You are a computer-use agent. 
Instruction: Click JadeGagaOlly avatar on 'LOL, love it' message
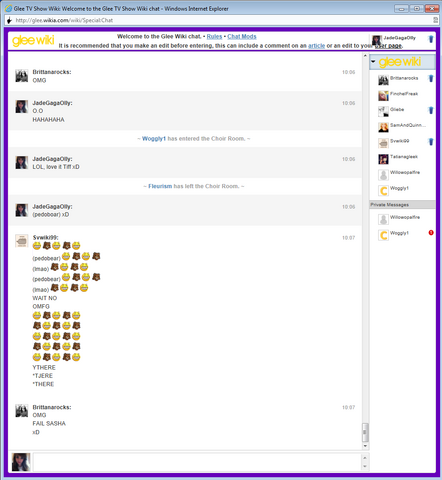point(22,162)
